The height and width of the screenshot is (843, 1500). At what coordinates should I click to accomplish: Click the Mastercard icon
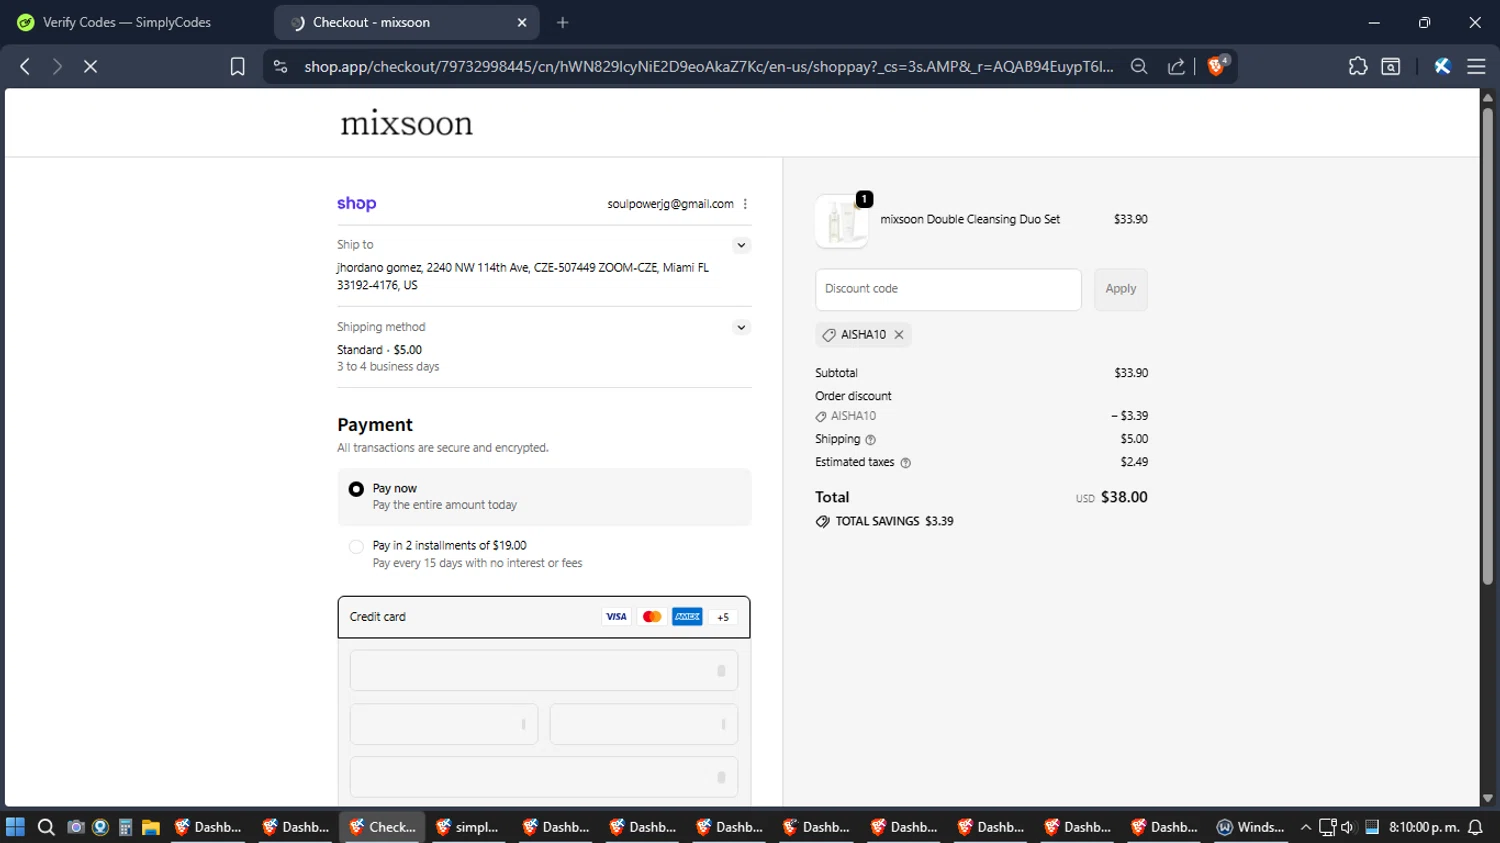coord(652,617)
